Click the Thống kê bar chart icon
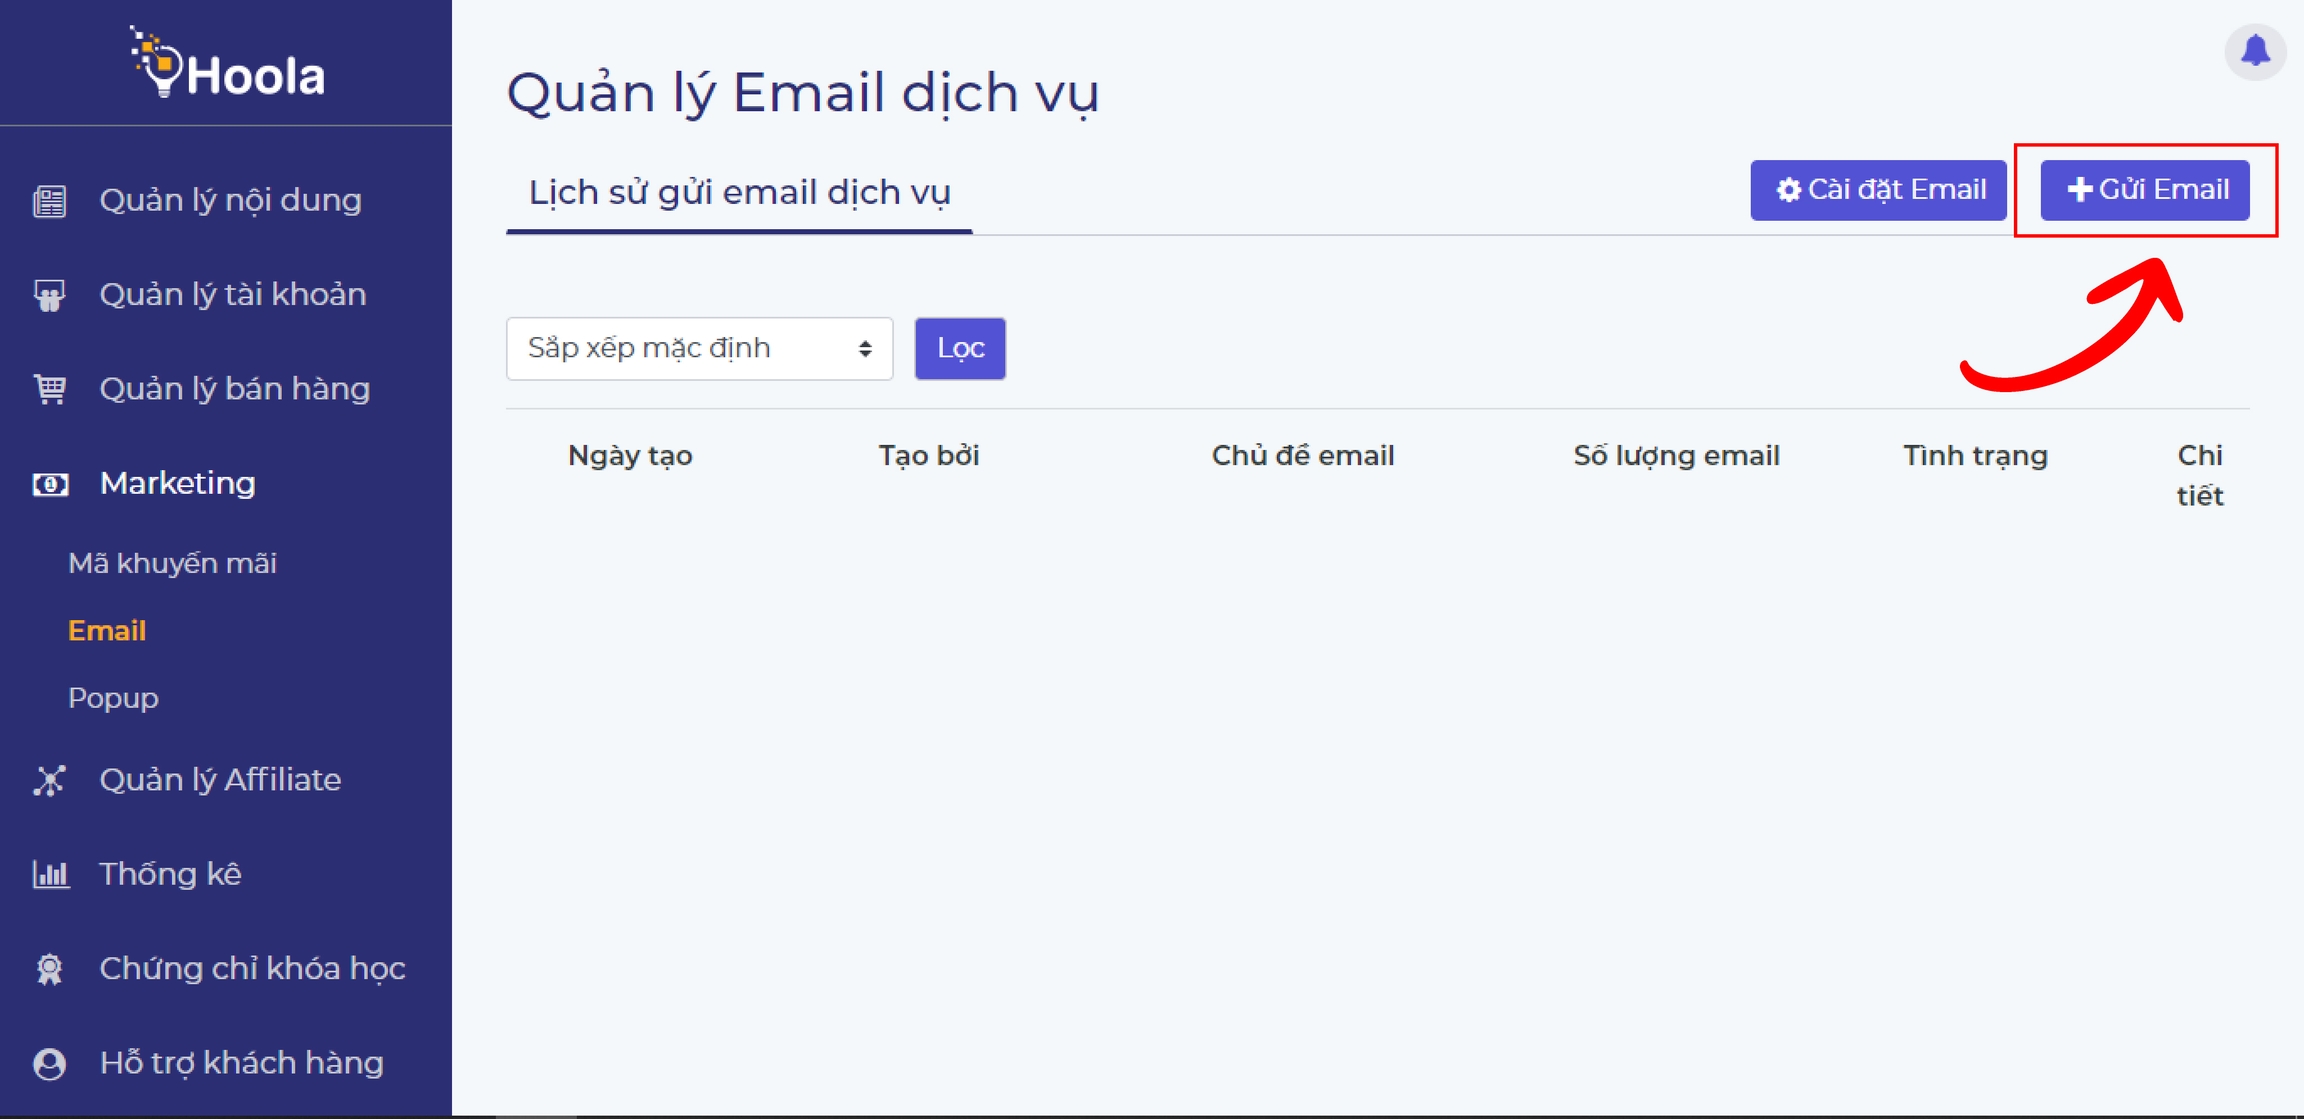 50,874
